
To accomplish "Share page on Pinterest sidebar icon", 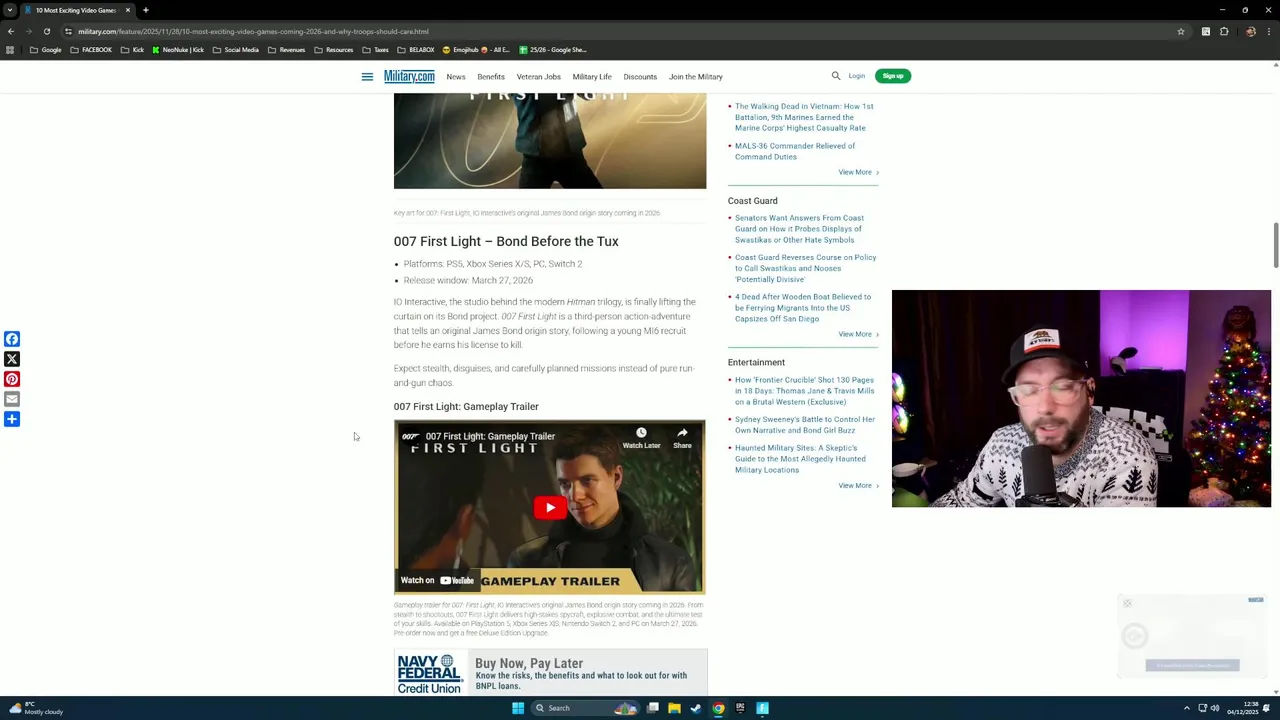I will (12, 379).
